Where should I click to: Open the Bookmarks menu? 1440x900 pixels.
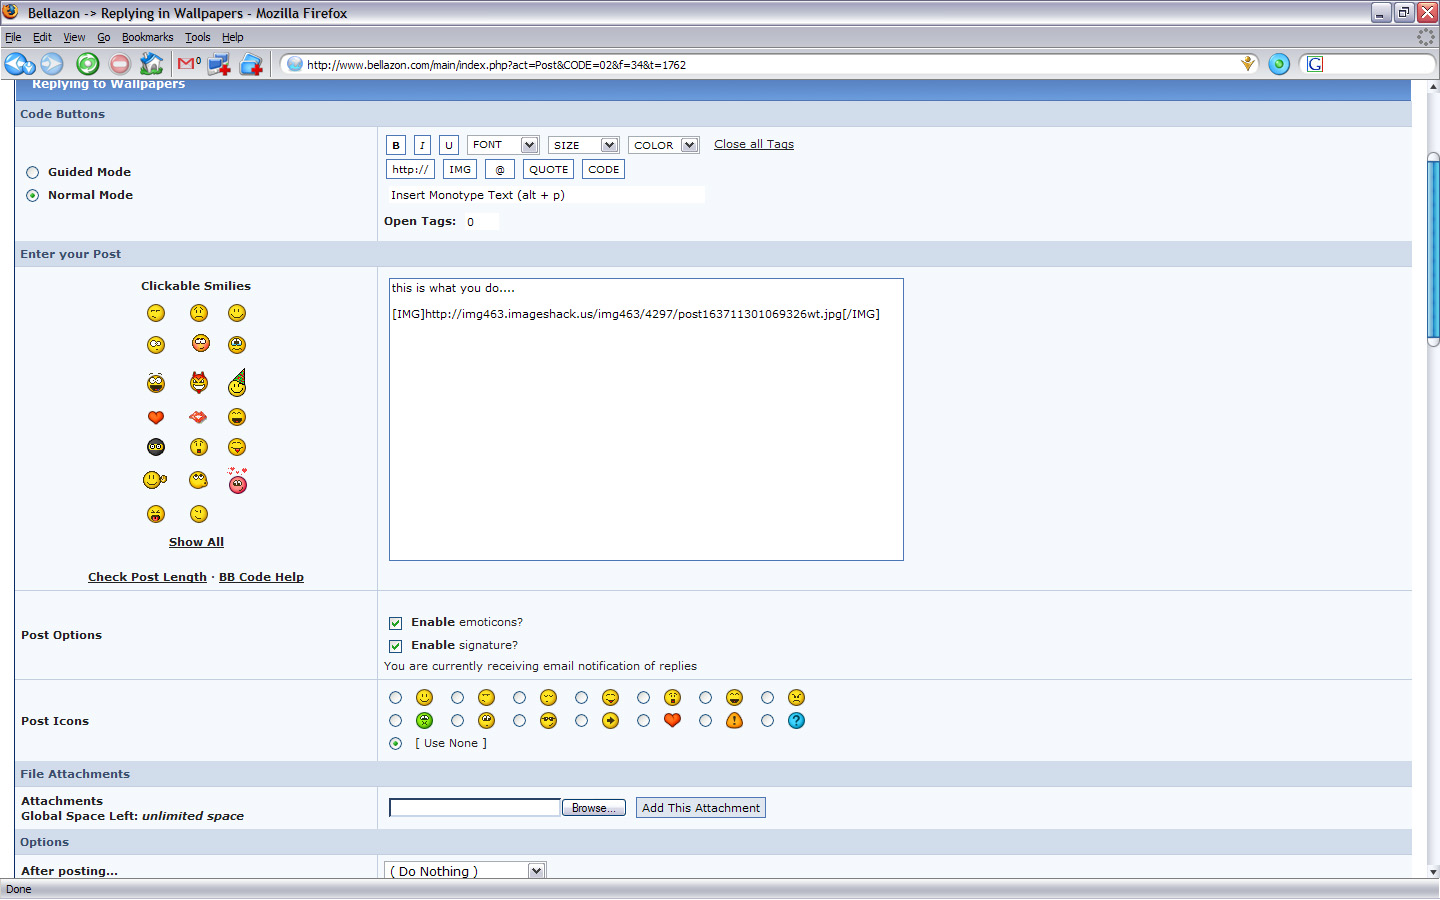(147, 37)
